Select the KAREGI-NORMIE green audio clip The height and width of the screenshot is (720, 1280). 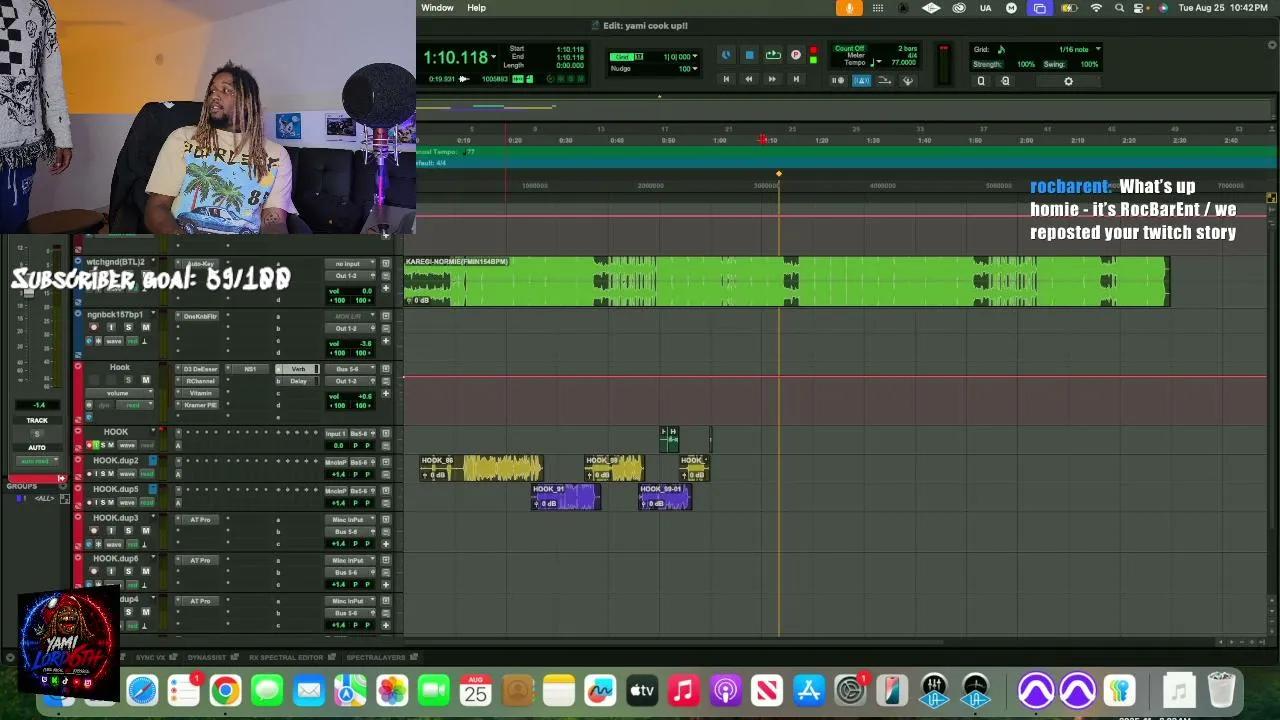[x=786, y=281]
